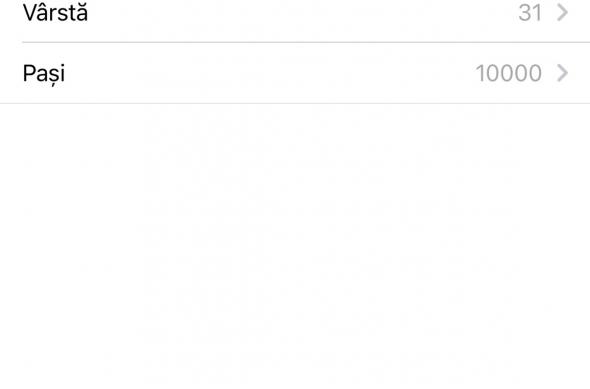Open the Pași settings row
The width and height of the screenshot is (590, 389).
295,73
